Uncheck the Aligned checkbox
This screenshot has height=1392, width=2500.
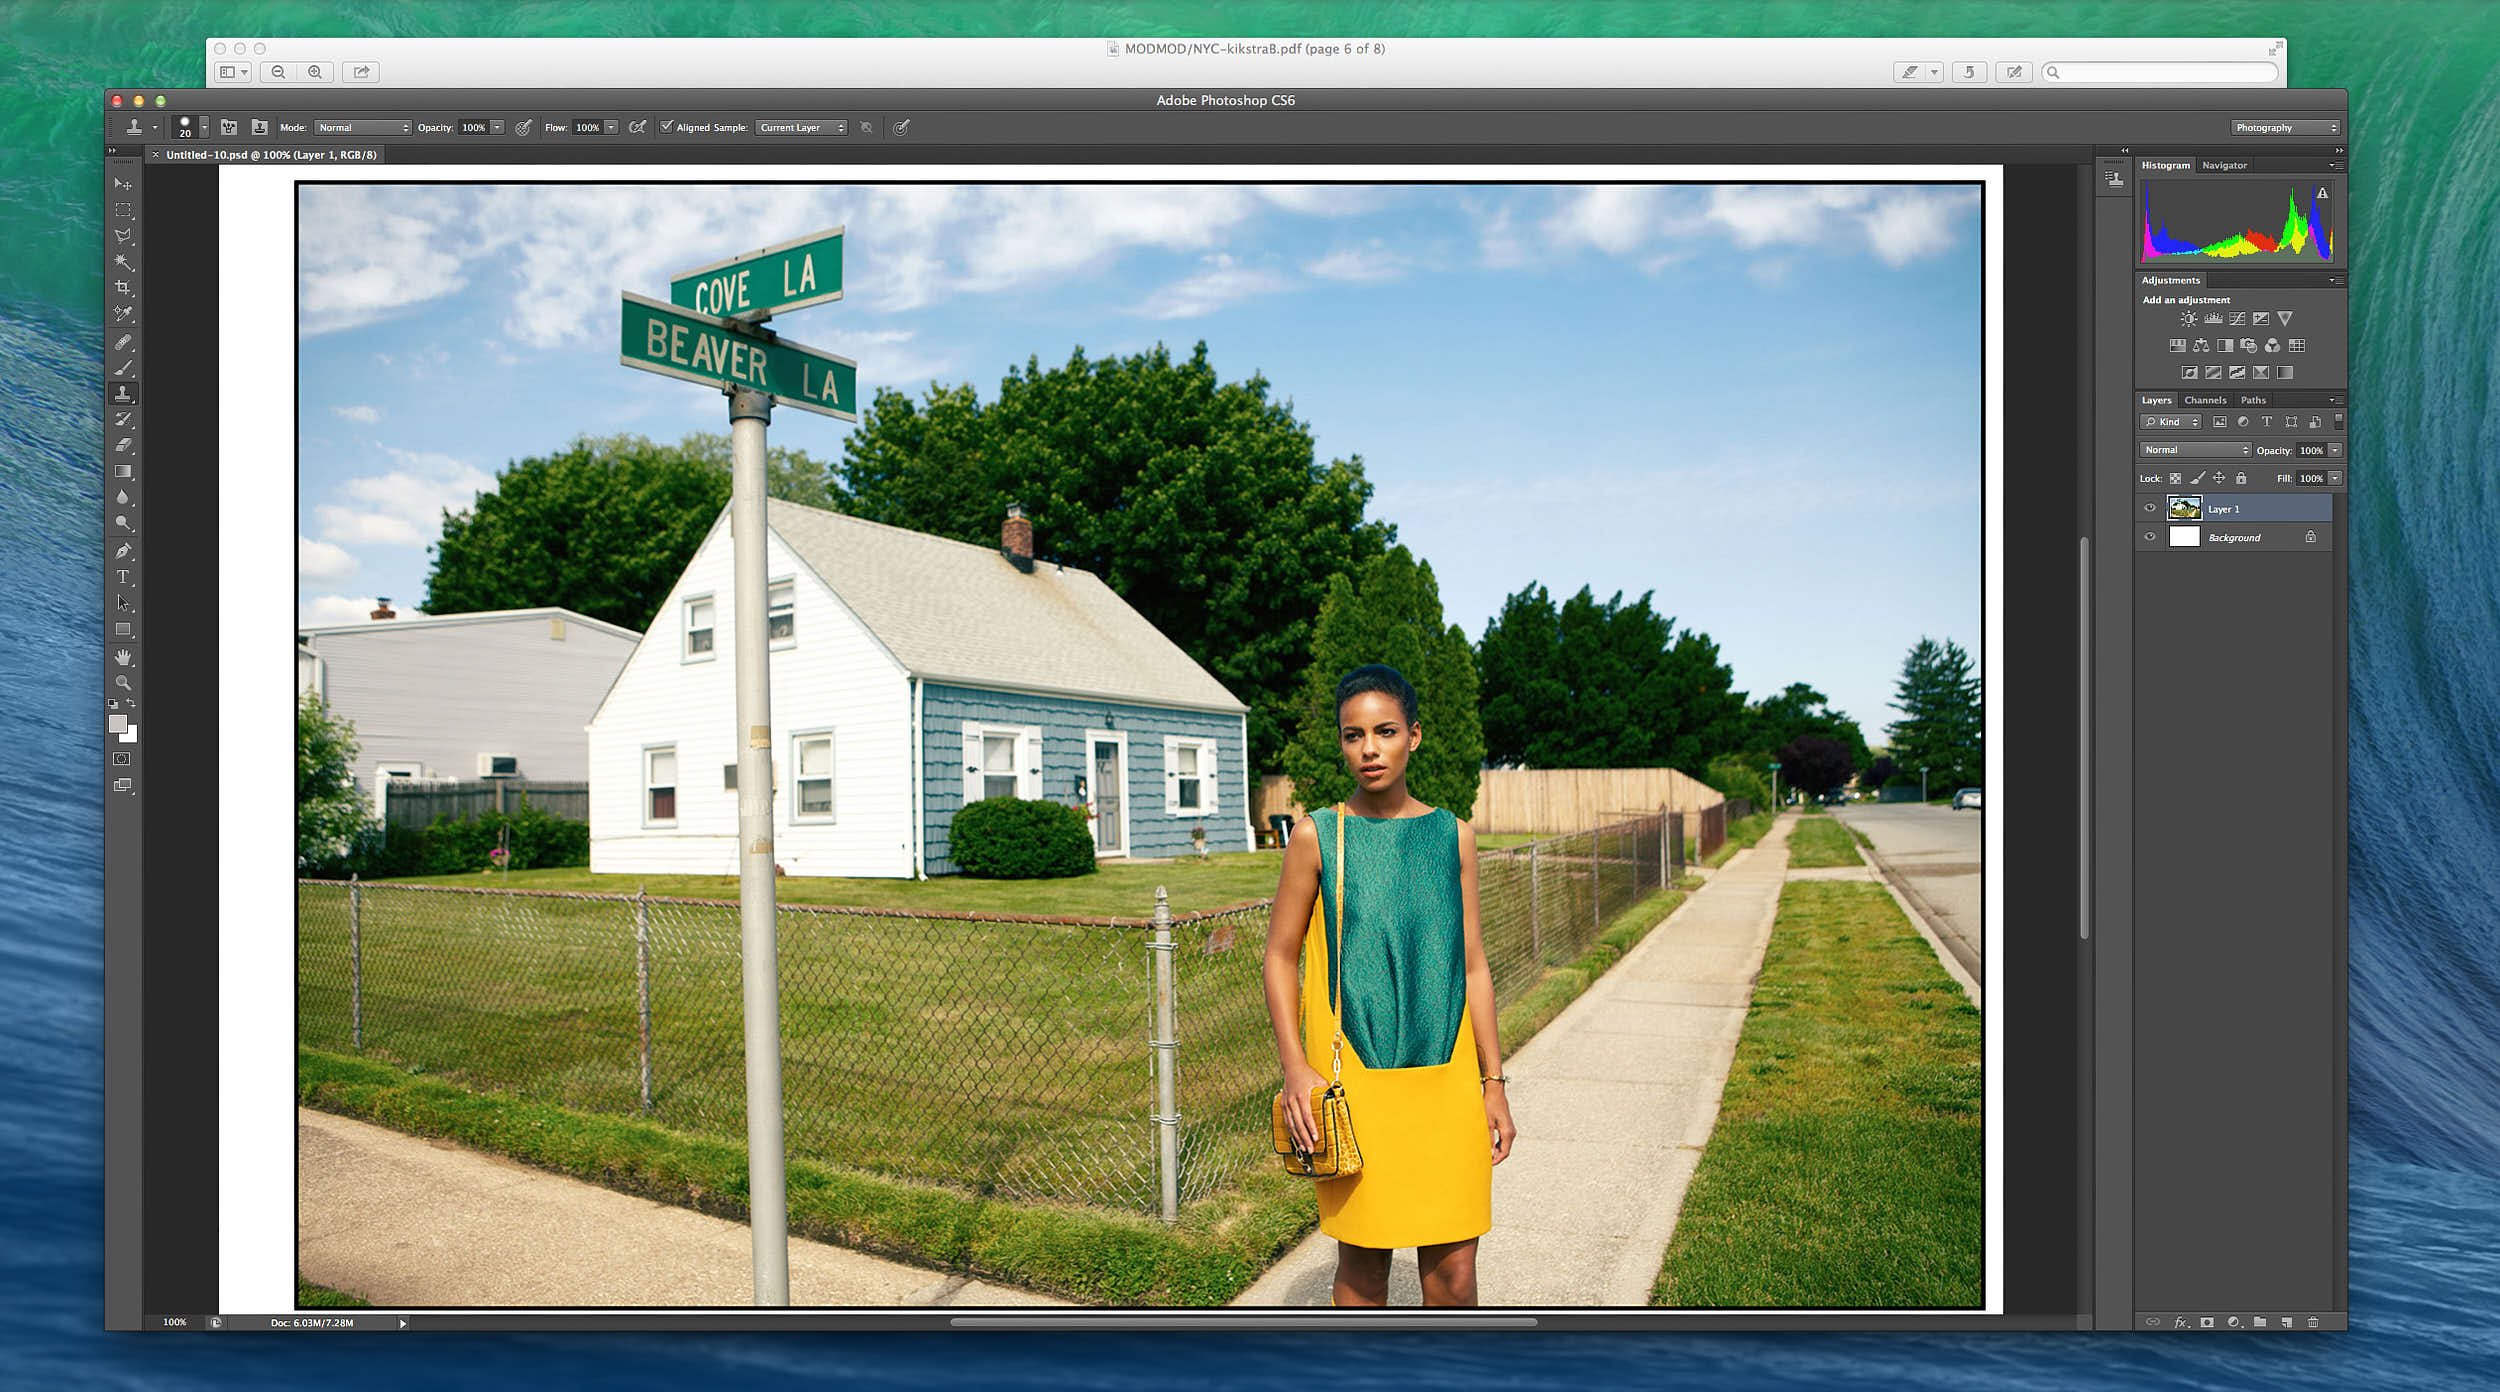click(666, 127)
